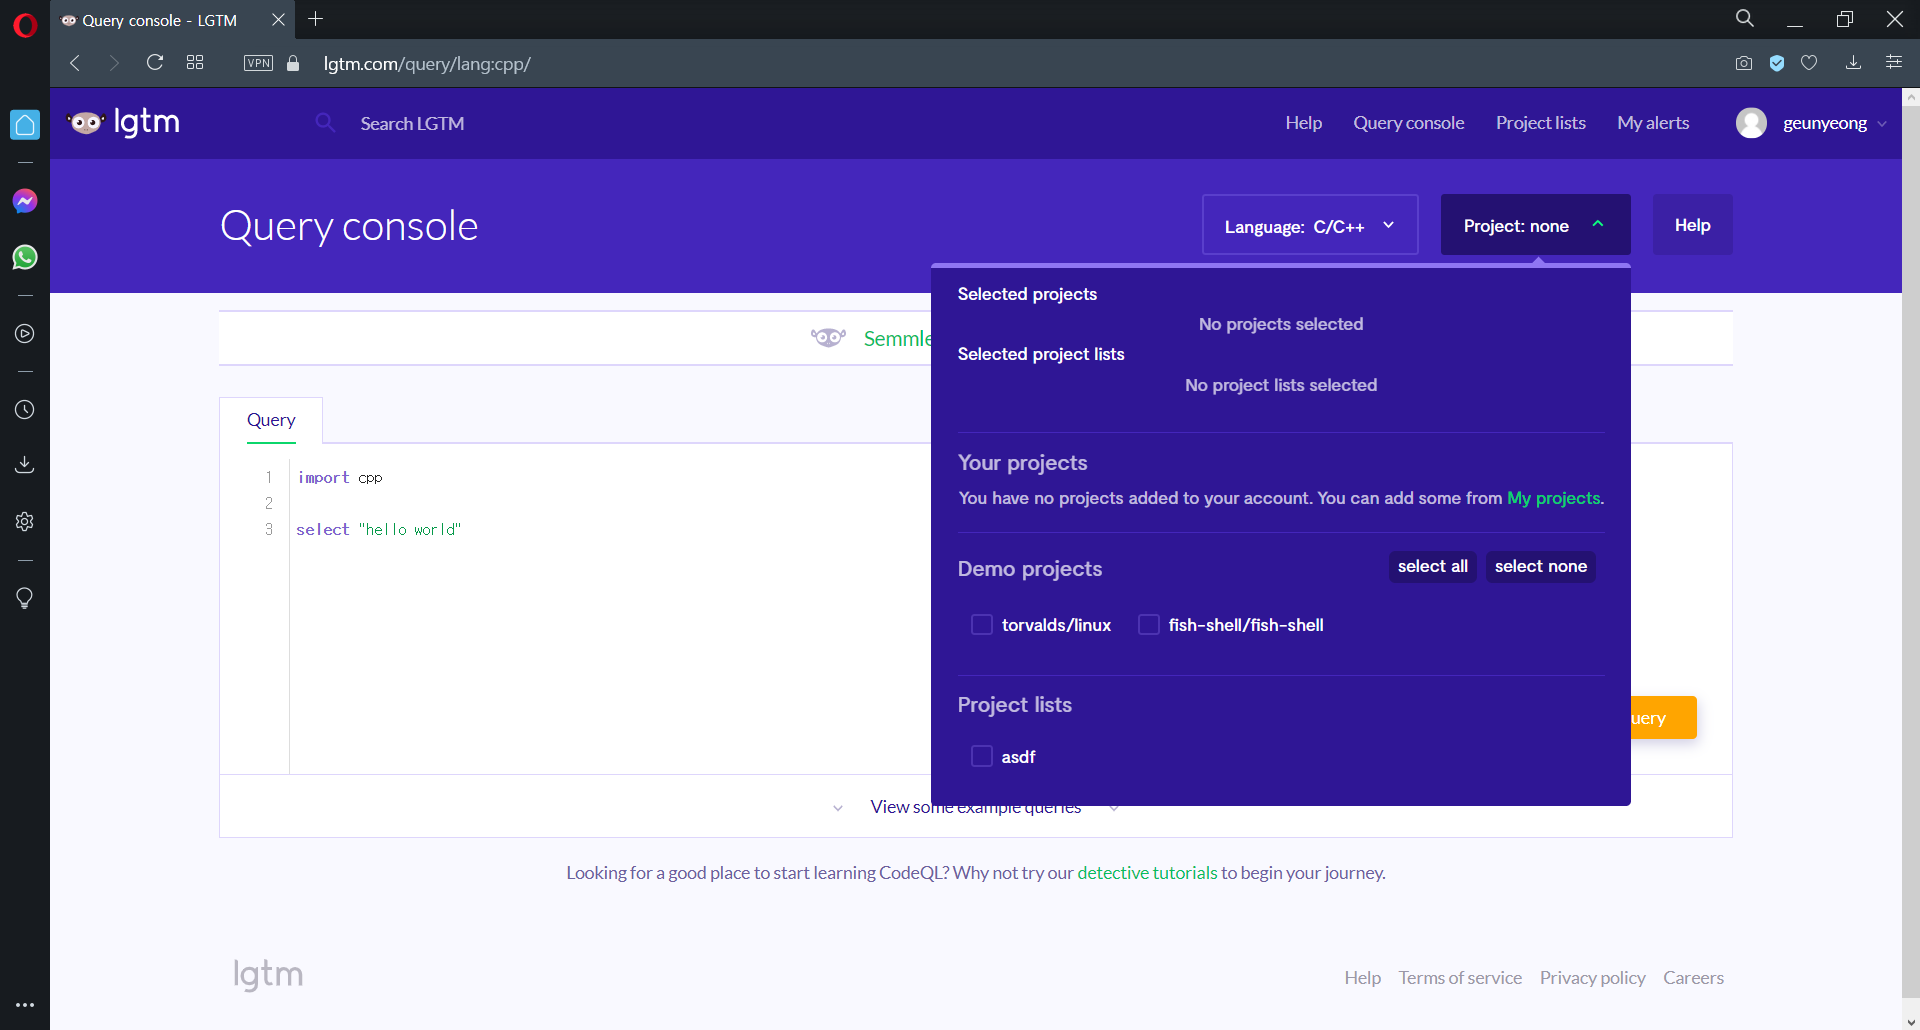Go back with the browser back arrow
Screen dimensions: 1920x1030
tap(75, 63)
